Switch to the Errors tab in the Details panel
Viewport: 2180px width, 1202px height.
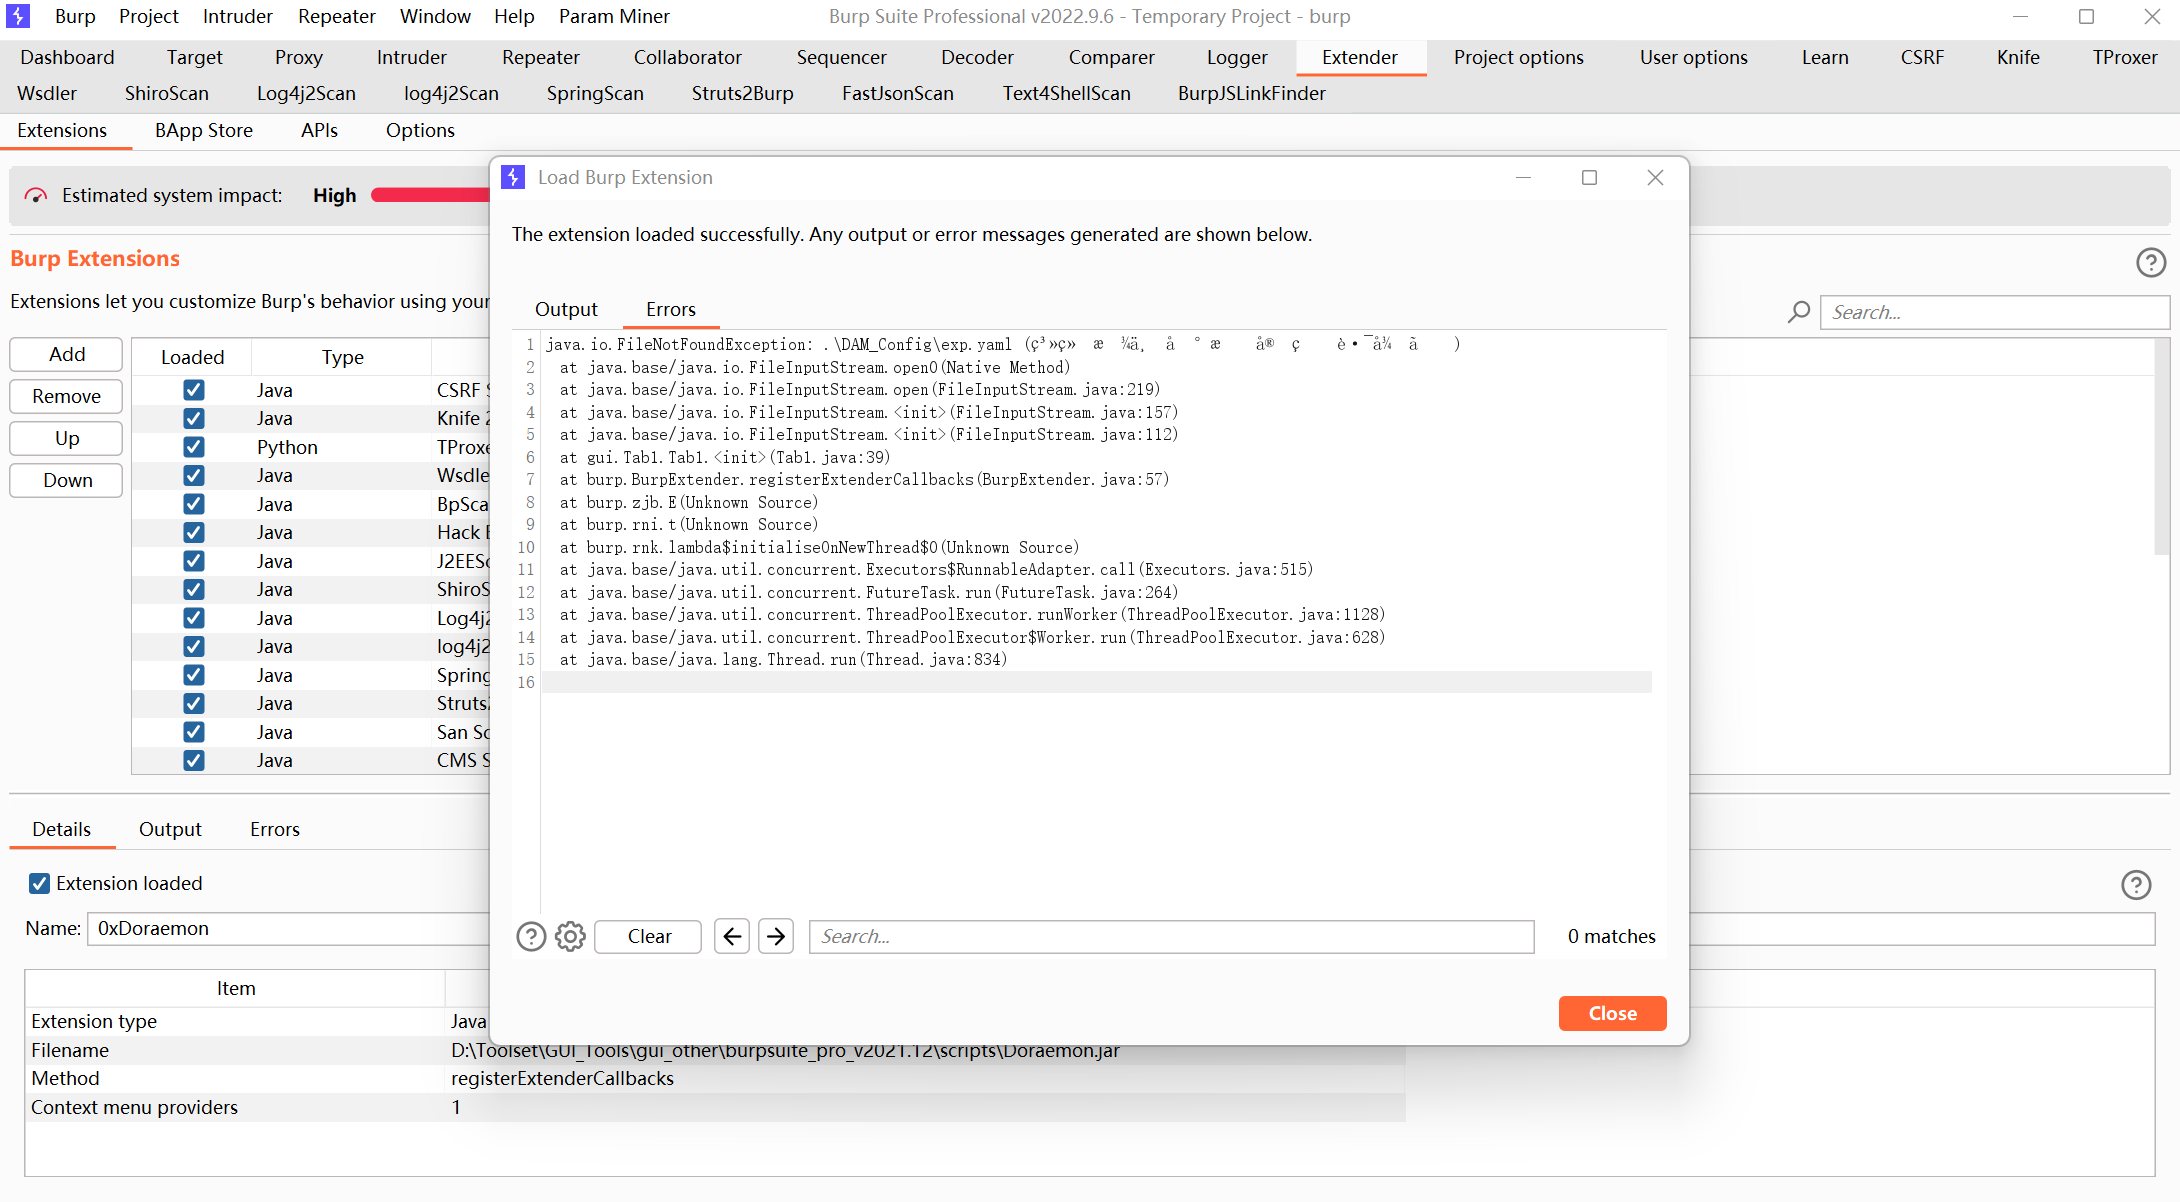point(274,829)
